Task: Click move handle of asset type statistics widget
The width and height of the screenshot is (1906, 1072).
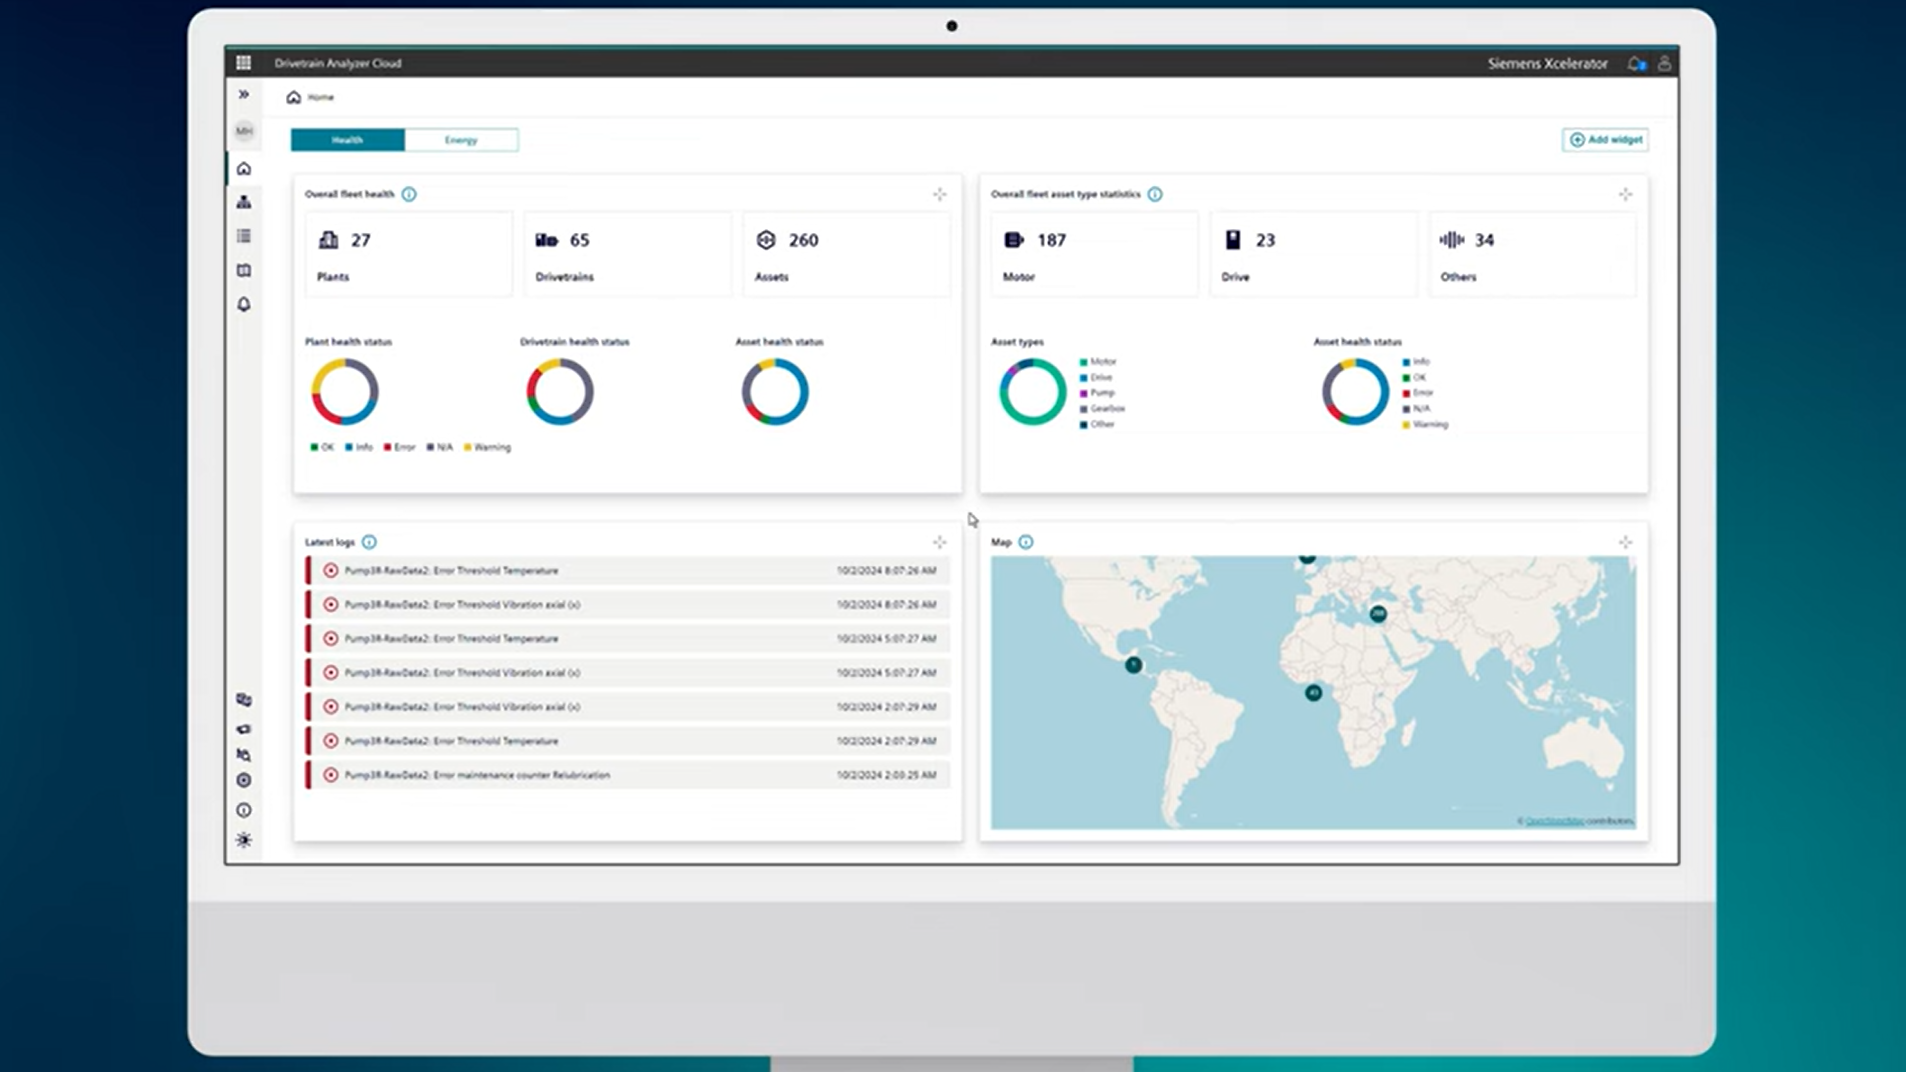Action: (x=1625, y=194)
